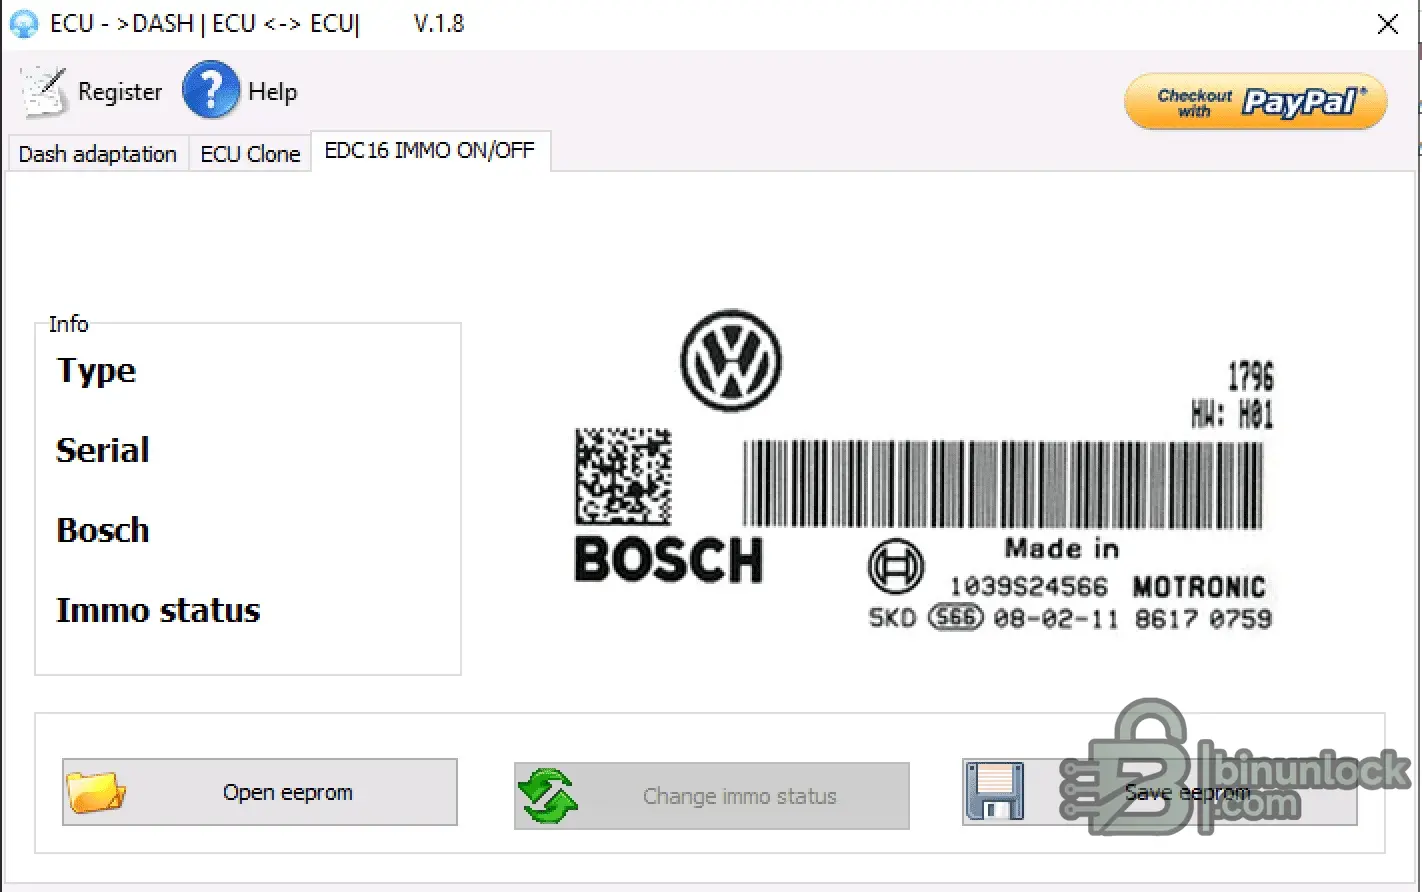Click the Checkout with PayPal button
The height and width of the screenshot is (892, 1422).
[1256, 102]
